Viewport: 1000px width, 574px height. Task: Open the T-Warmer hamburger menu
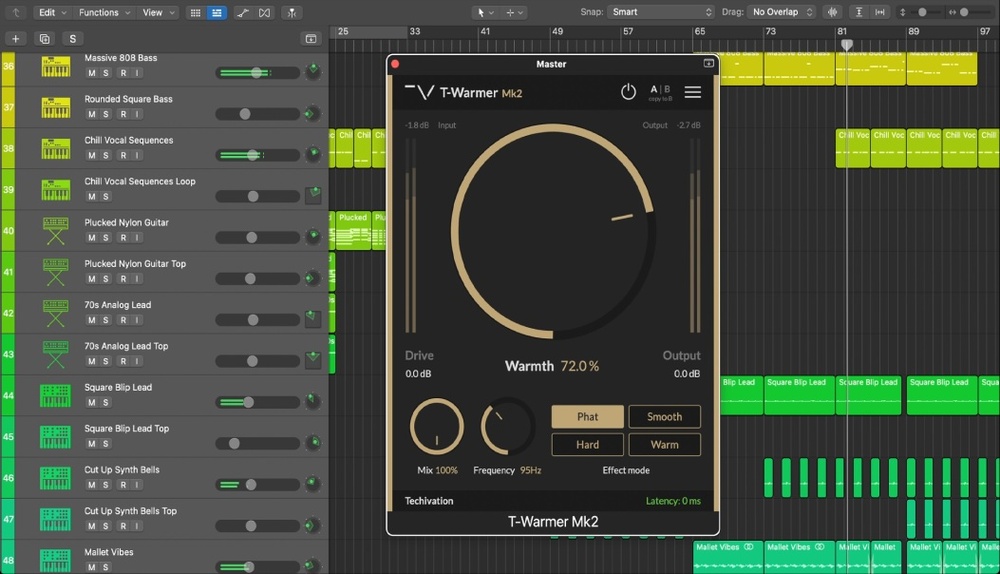[692, 92]
